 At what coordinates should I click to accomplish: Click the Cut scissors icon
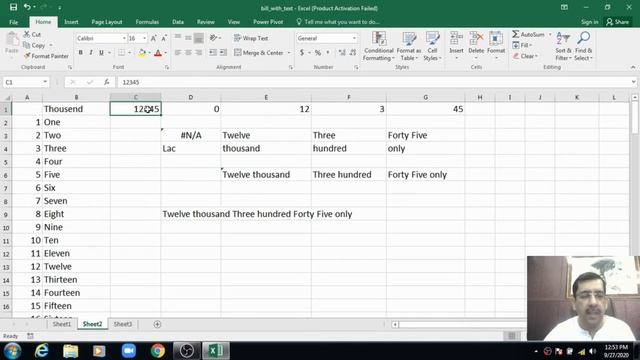(x=27, y=34)
